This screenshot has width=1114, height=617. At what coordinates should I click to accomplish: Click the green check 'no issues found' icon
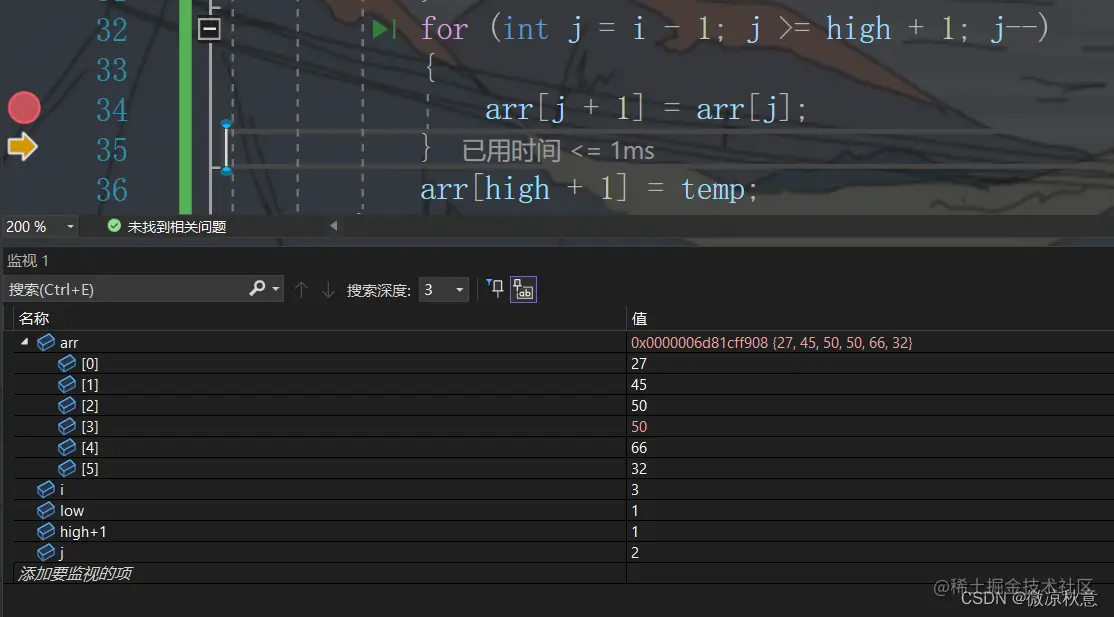(x=114, y=226)
